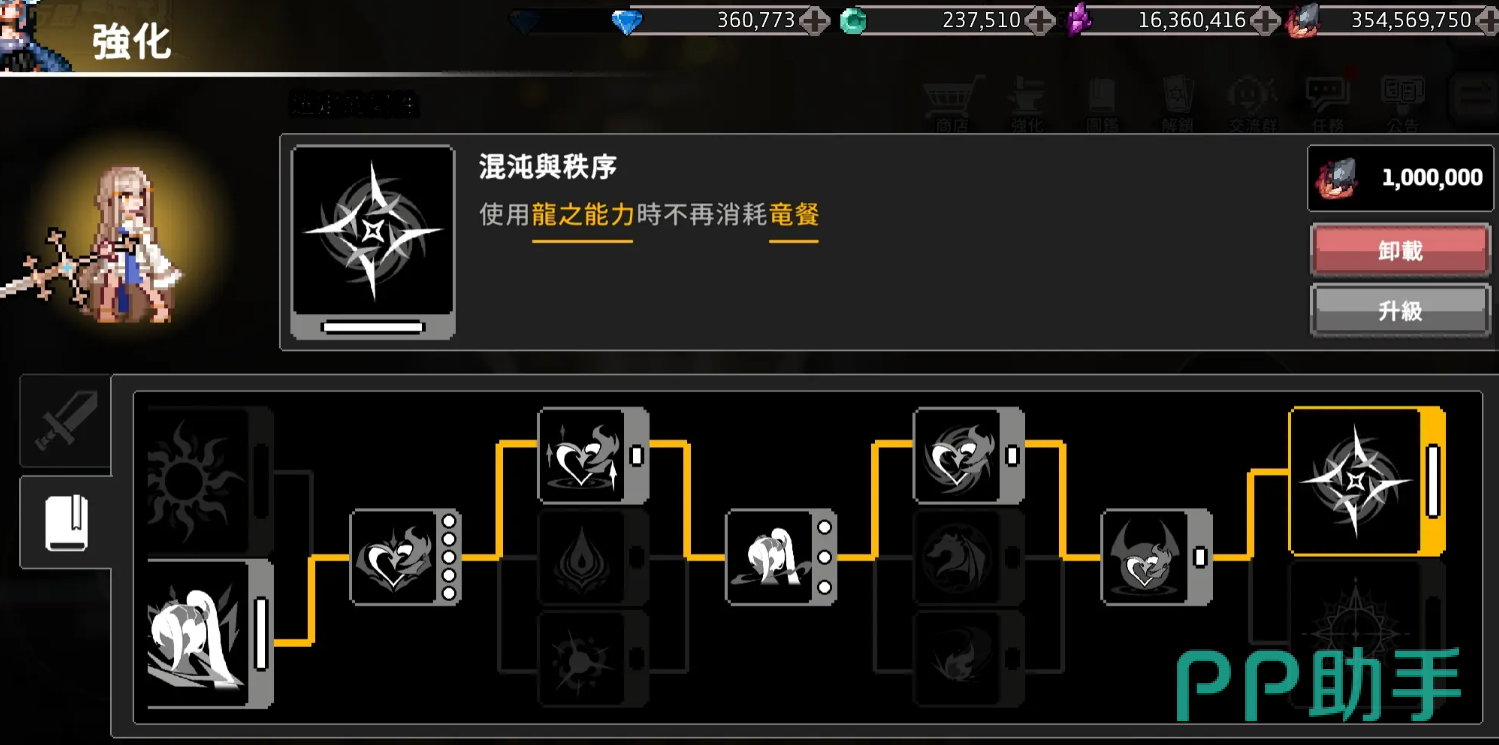Select the flaming heart node with five dots
Screen dimensions: 1499x745
[405, 557]
